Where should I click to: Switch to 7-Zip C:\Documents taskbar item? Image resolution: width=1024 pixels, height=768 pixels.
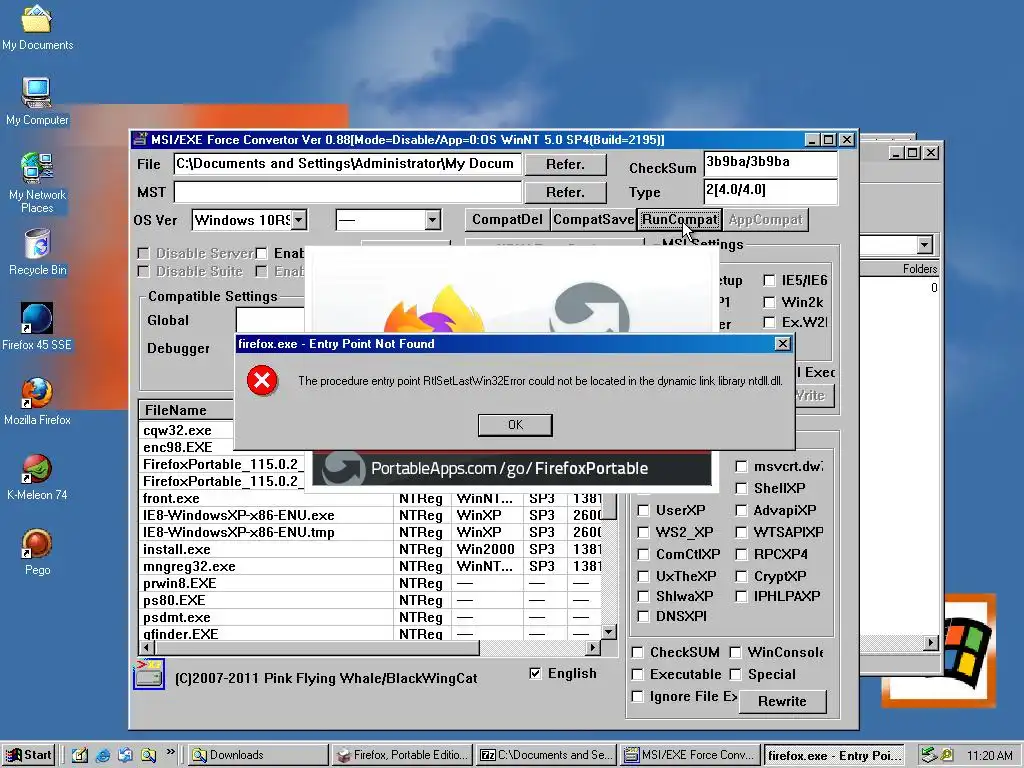coord(546,755)
